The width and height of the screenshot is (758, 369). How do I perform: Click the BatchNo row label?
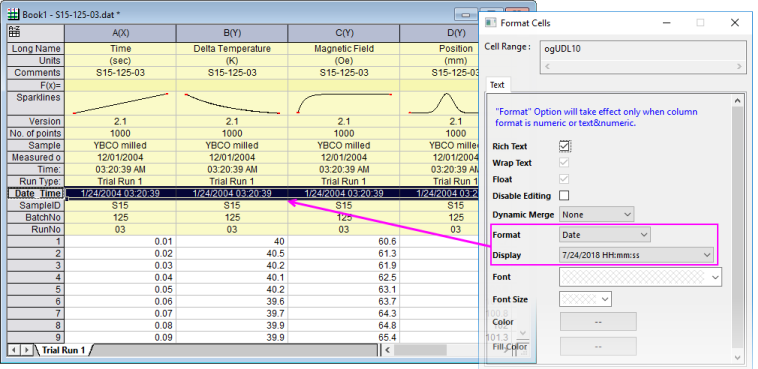(x=36, y=218)
